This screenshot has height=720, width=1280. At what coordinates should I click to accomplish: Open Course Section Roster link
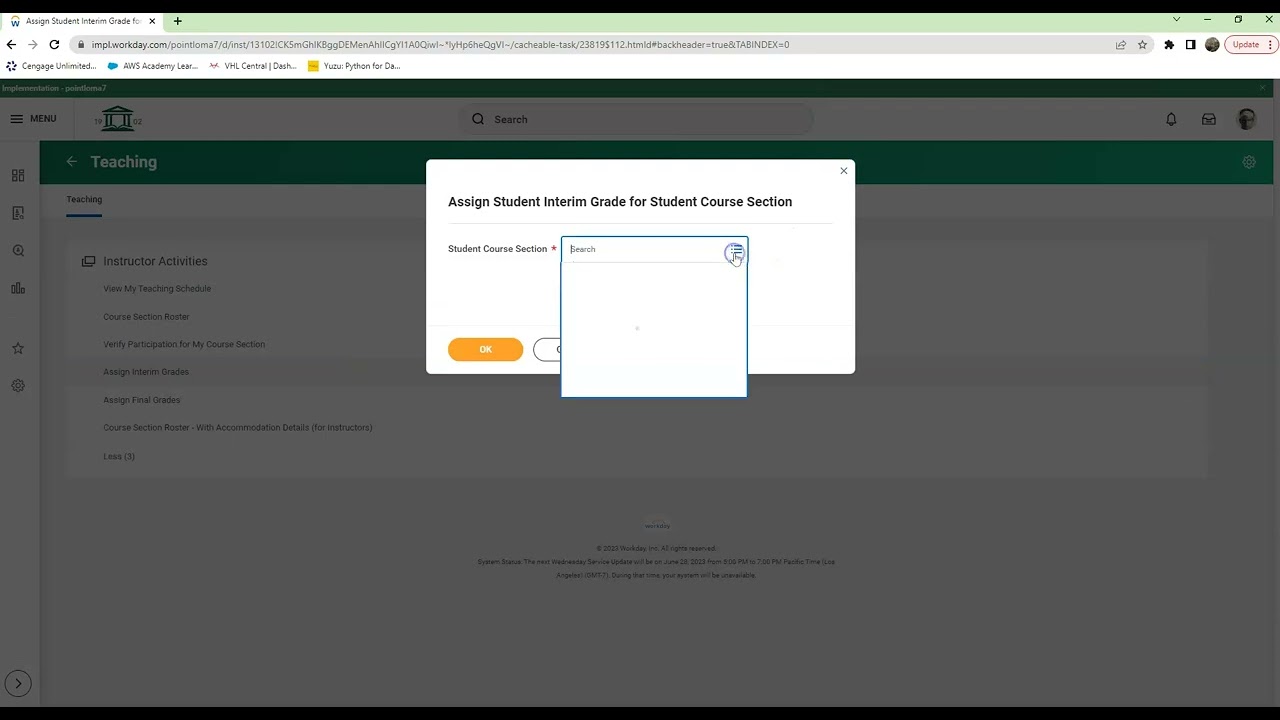146,317
